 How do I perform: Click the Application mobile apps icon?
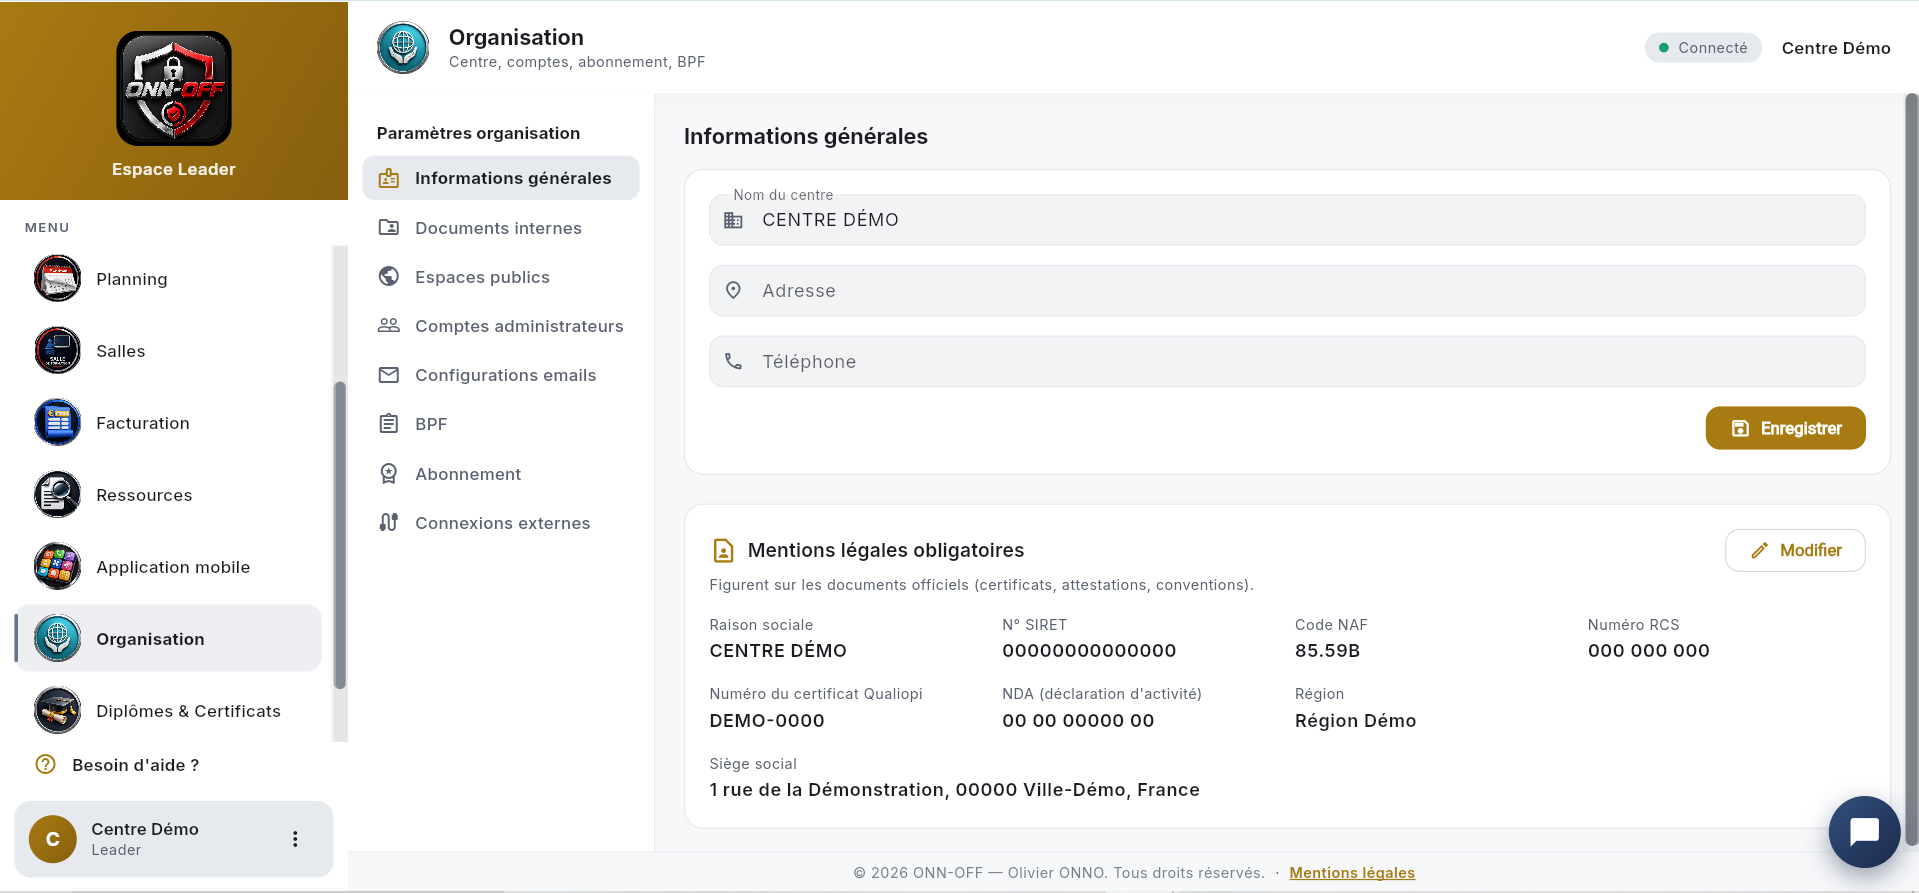tap(57, 567)
